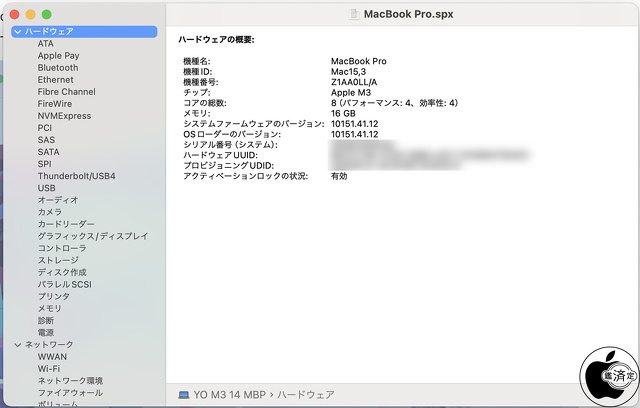
Task: Select the ネットワーク category heading
Action: (x=49, y=345)
